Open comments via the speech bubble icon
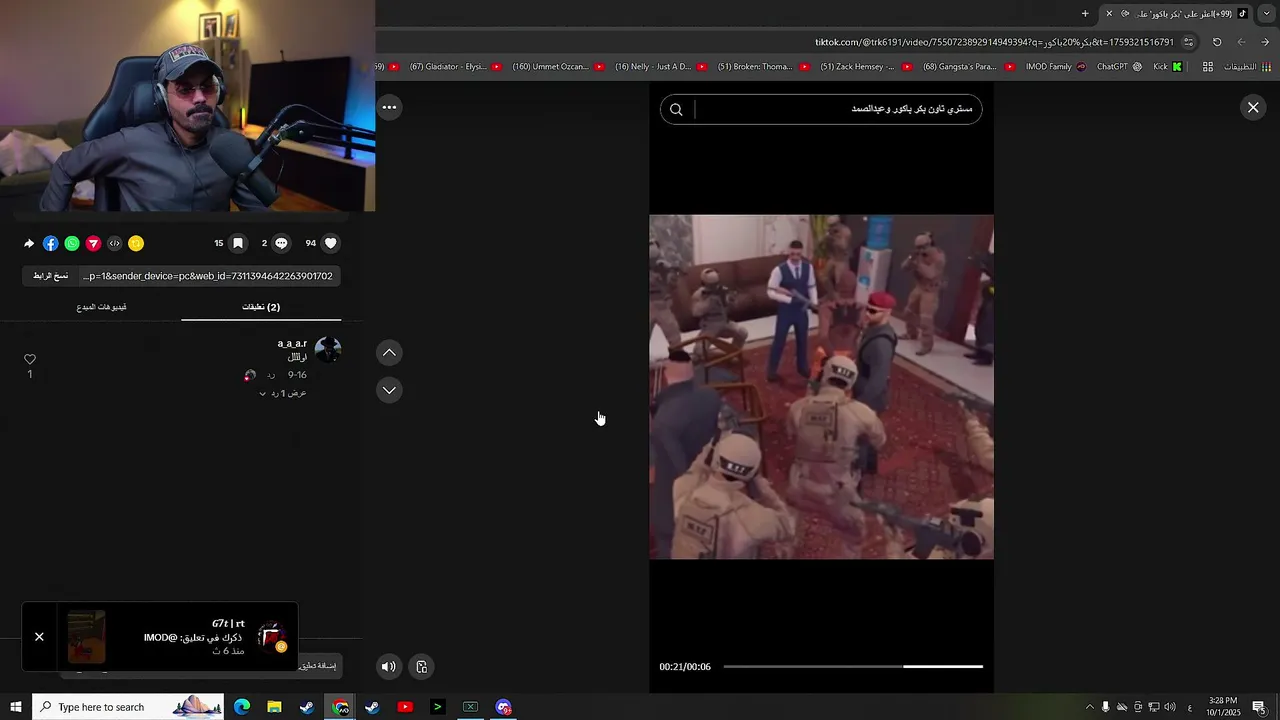1280x720 pixels. tap(281, 243)
